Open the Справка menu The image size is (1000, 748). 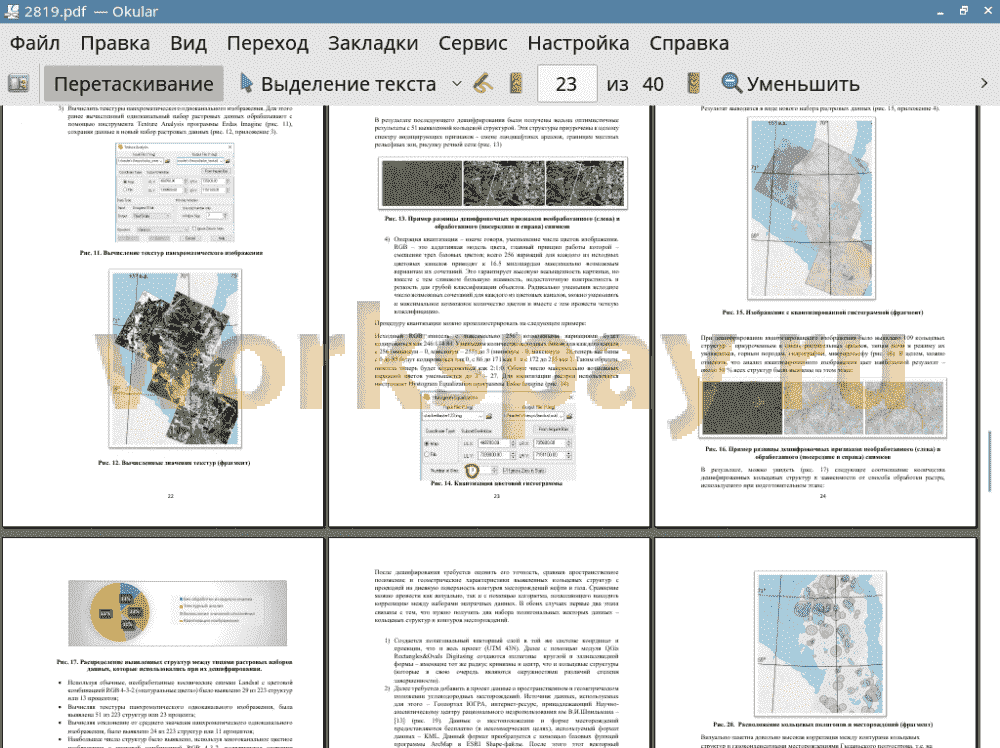(689, 43)
